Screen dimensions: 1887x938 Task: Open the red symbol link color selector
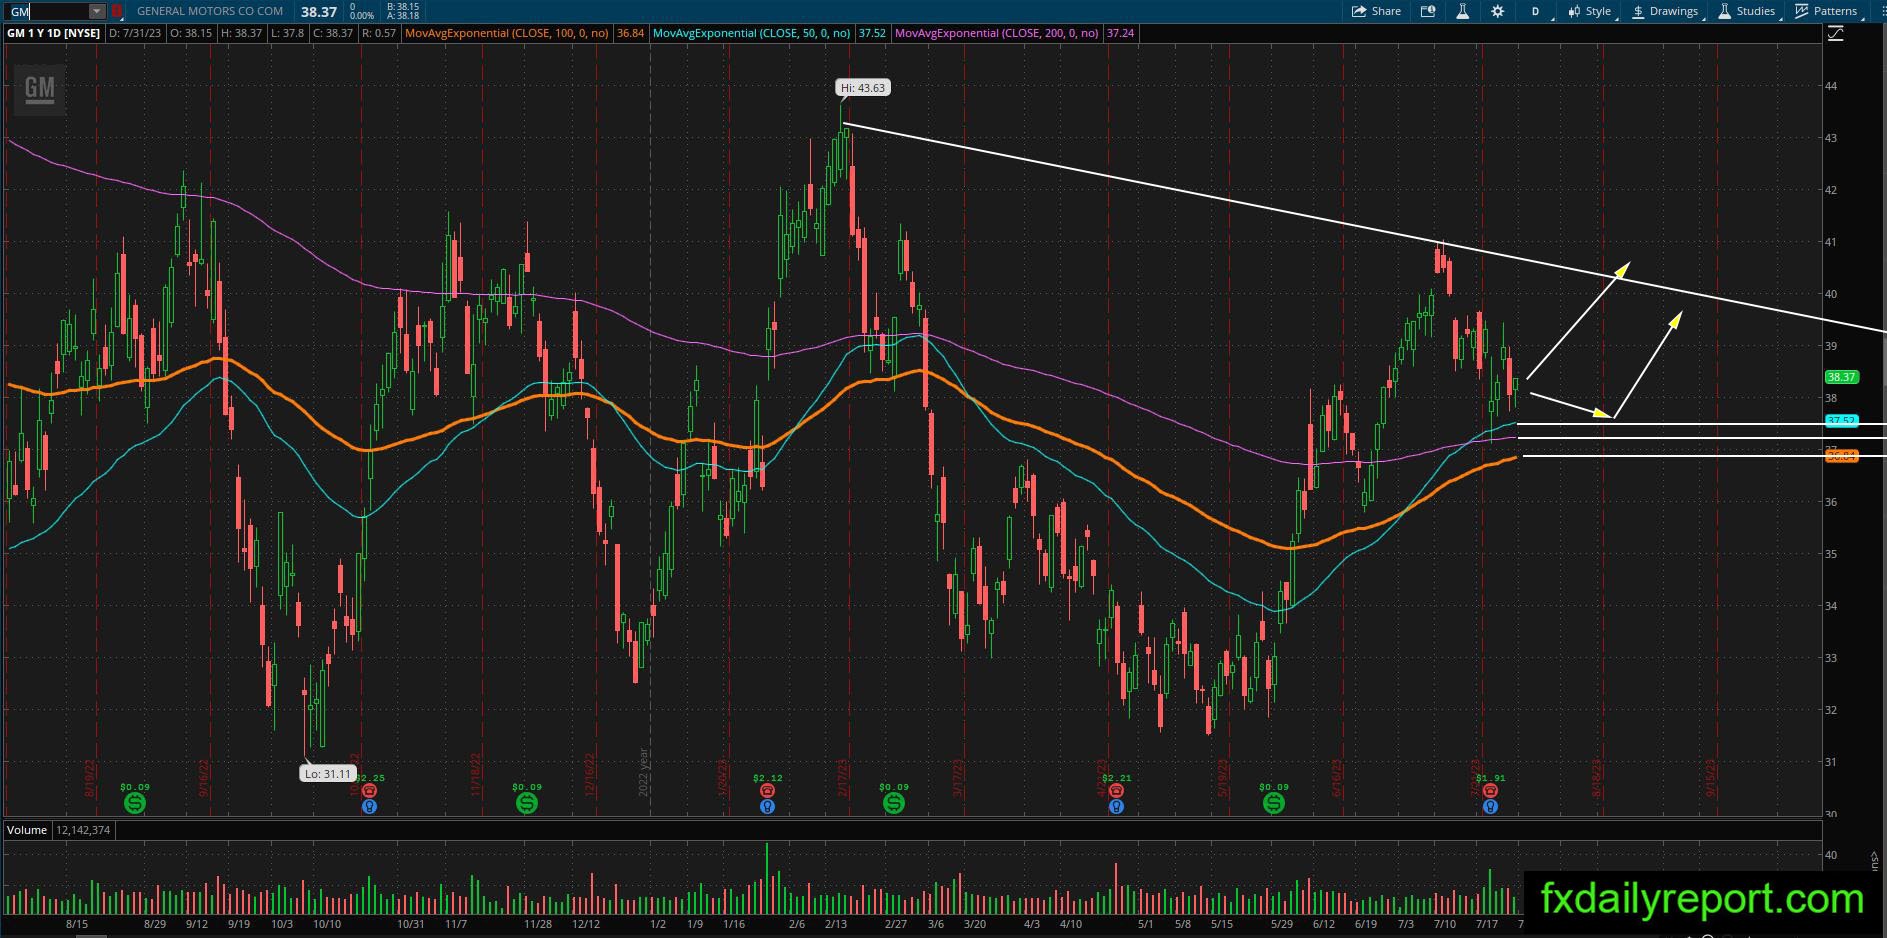[117, 11]
